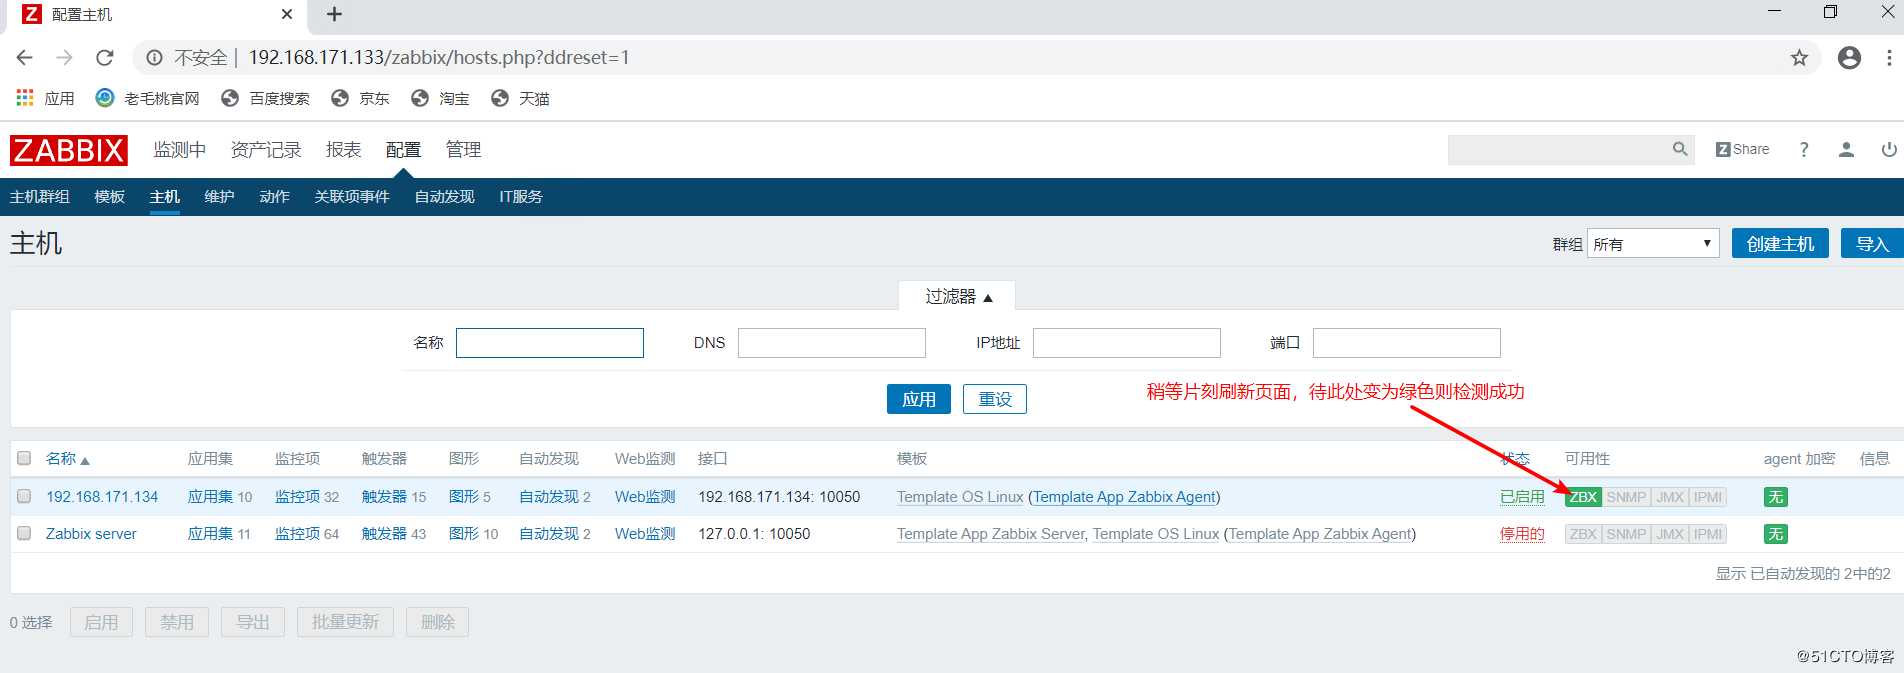Screen dimensions: 1904x673
Task: Click the 创建主机 button
Action: [1780, 244]
